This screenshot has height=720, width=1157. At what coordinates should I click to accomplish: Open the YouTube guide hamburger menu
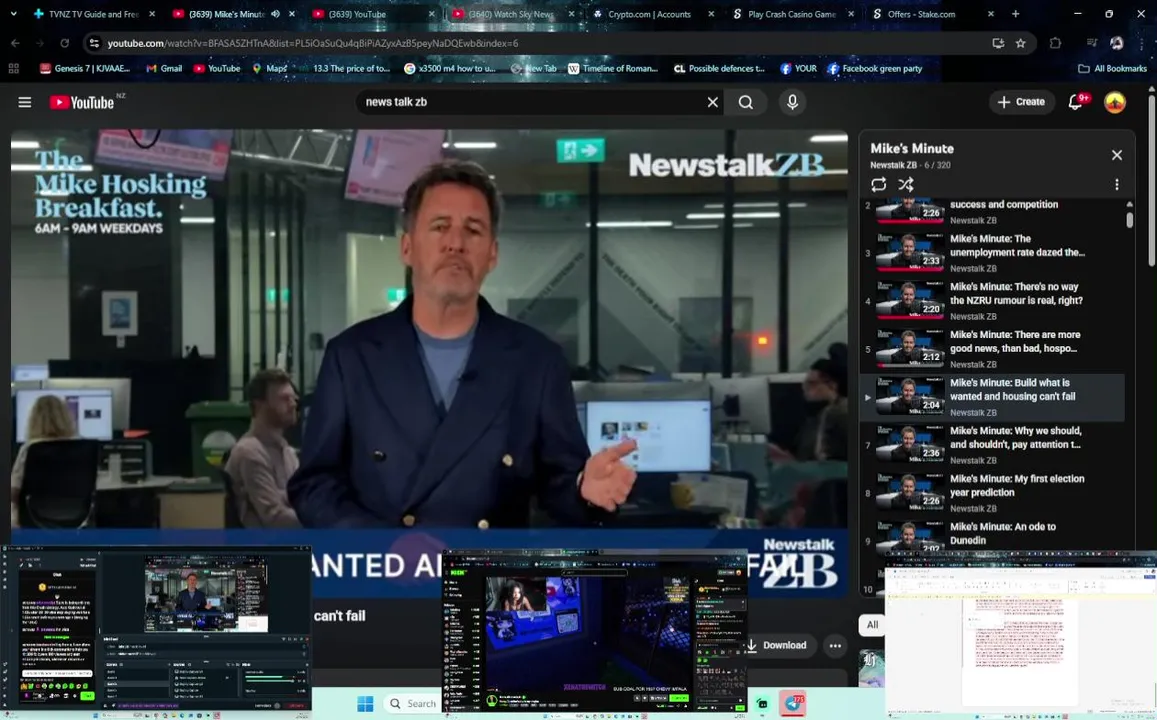[x=24, y=102]
